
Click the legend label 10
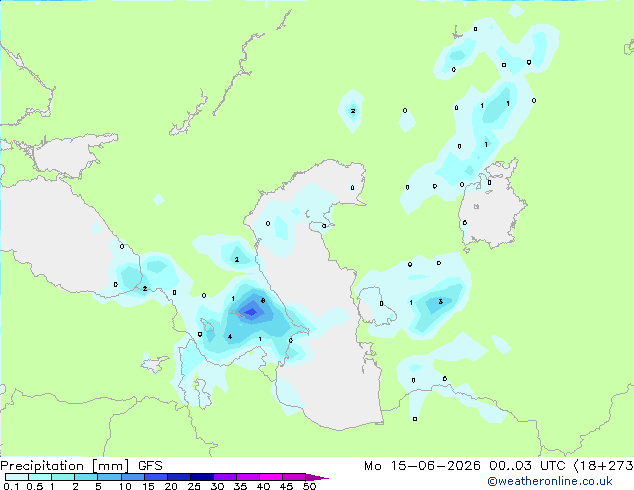pos(125,486)
